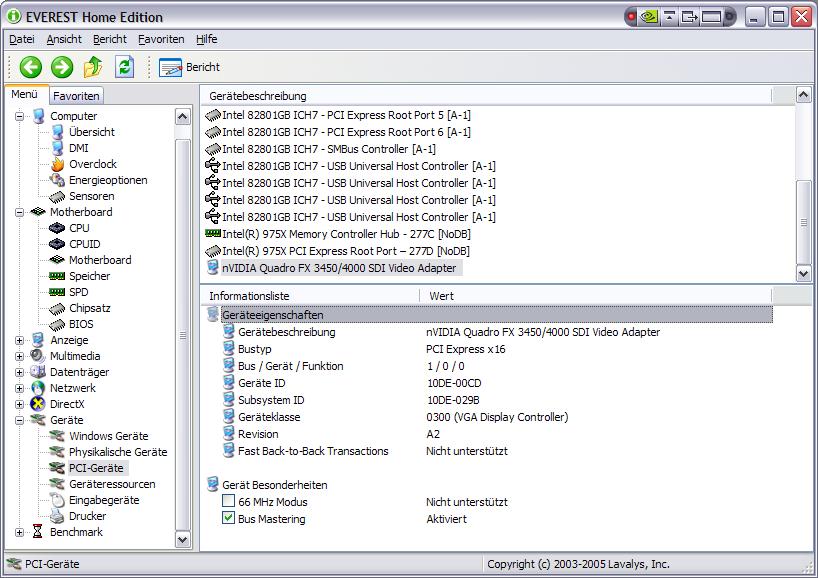
Task: Collapse the Computer tree node
Action: click(x=19, y=116)
